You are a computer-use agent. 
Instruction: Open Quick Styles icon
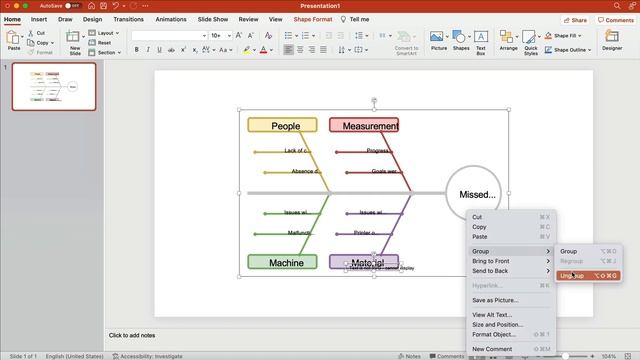pyautogui.click(x=529, y=37)
